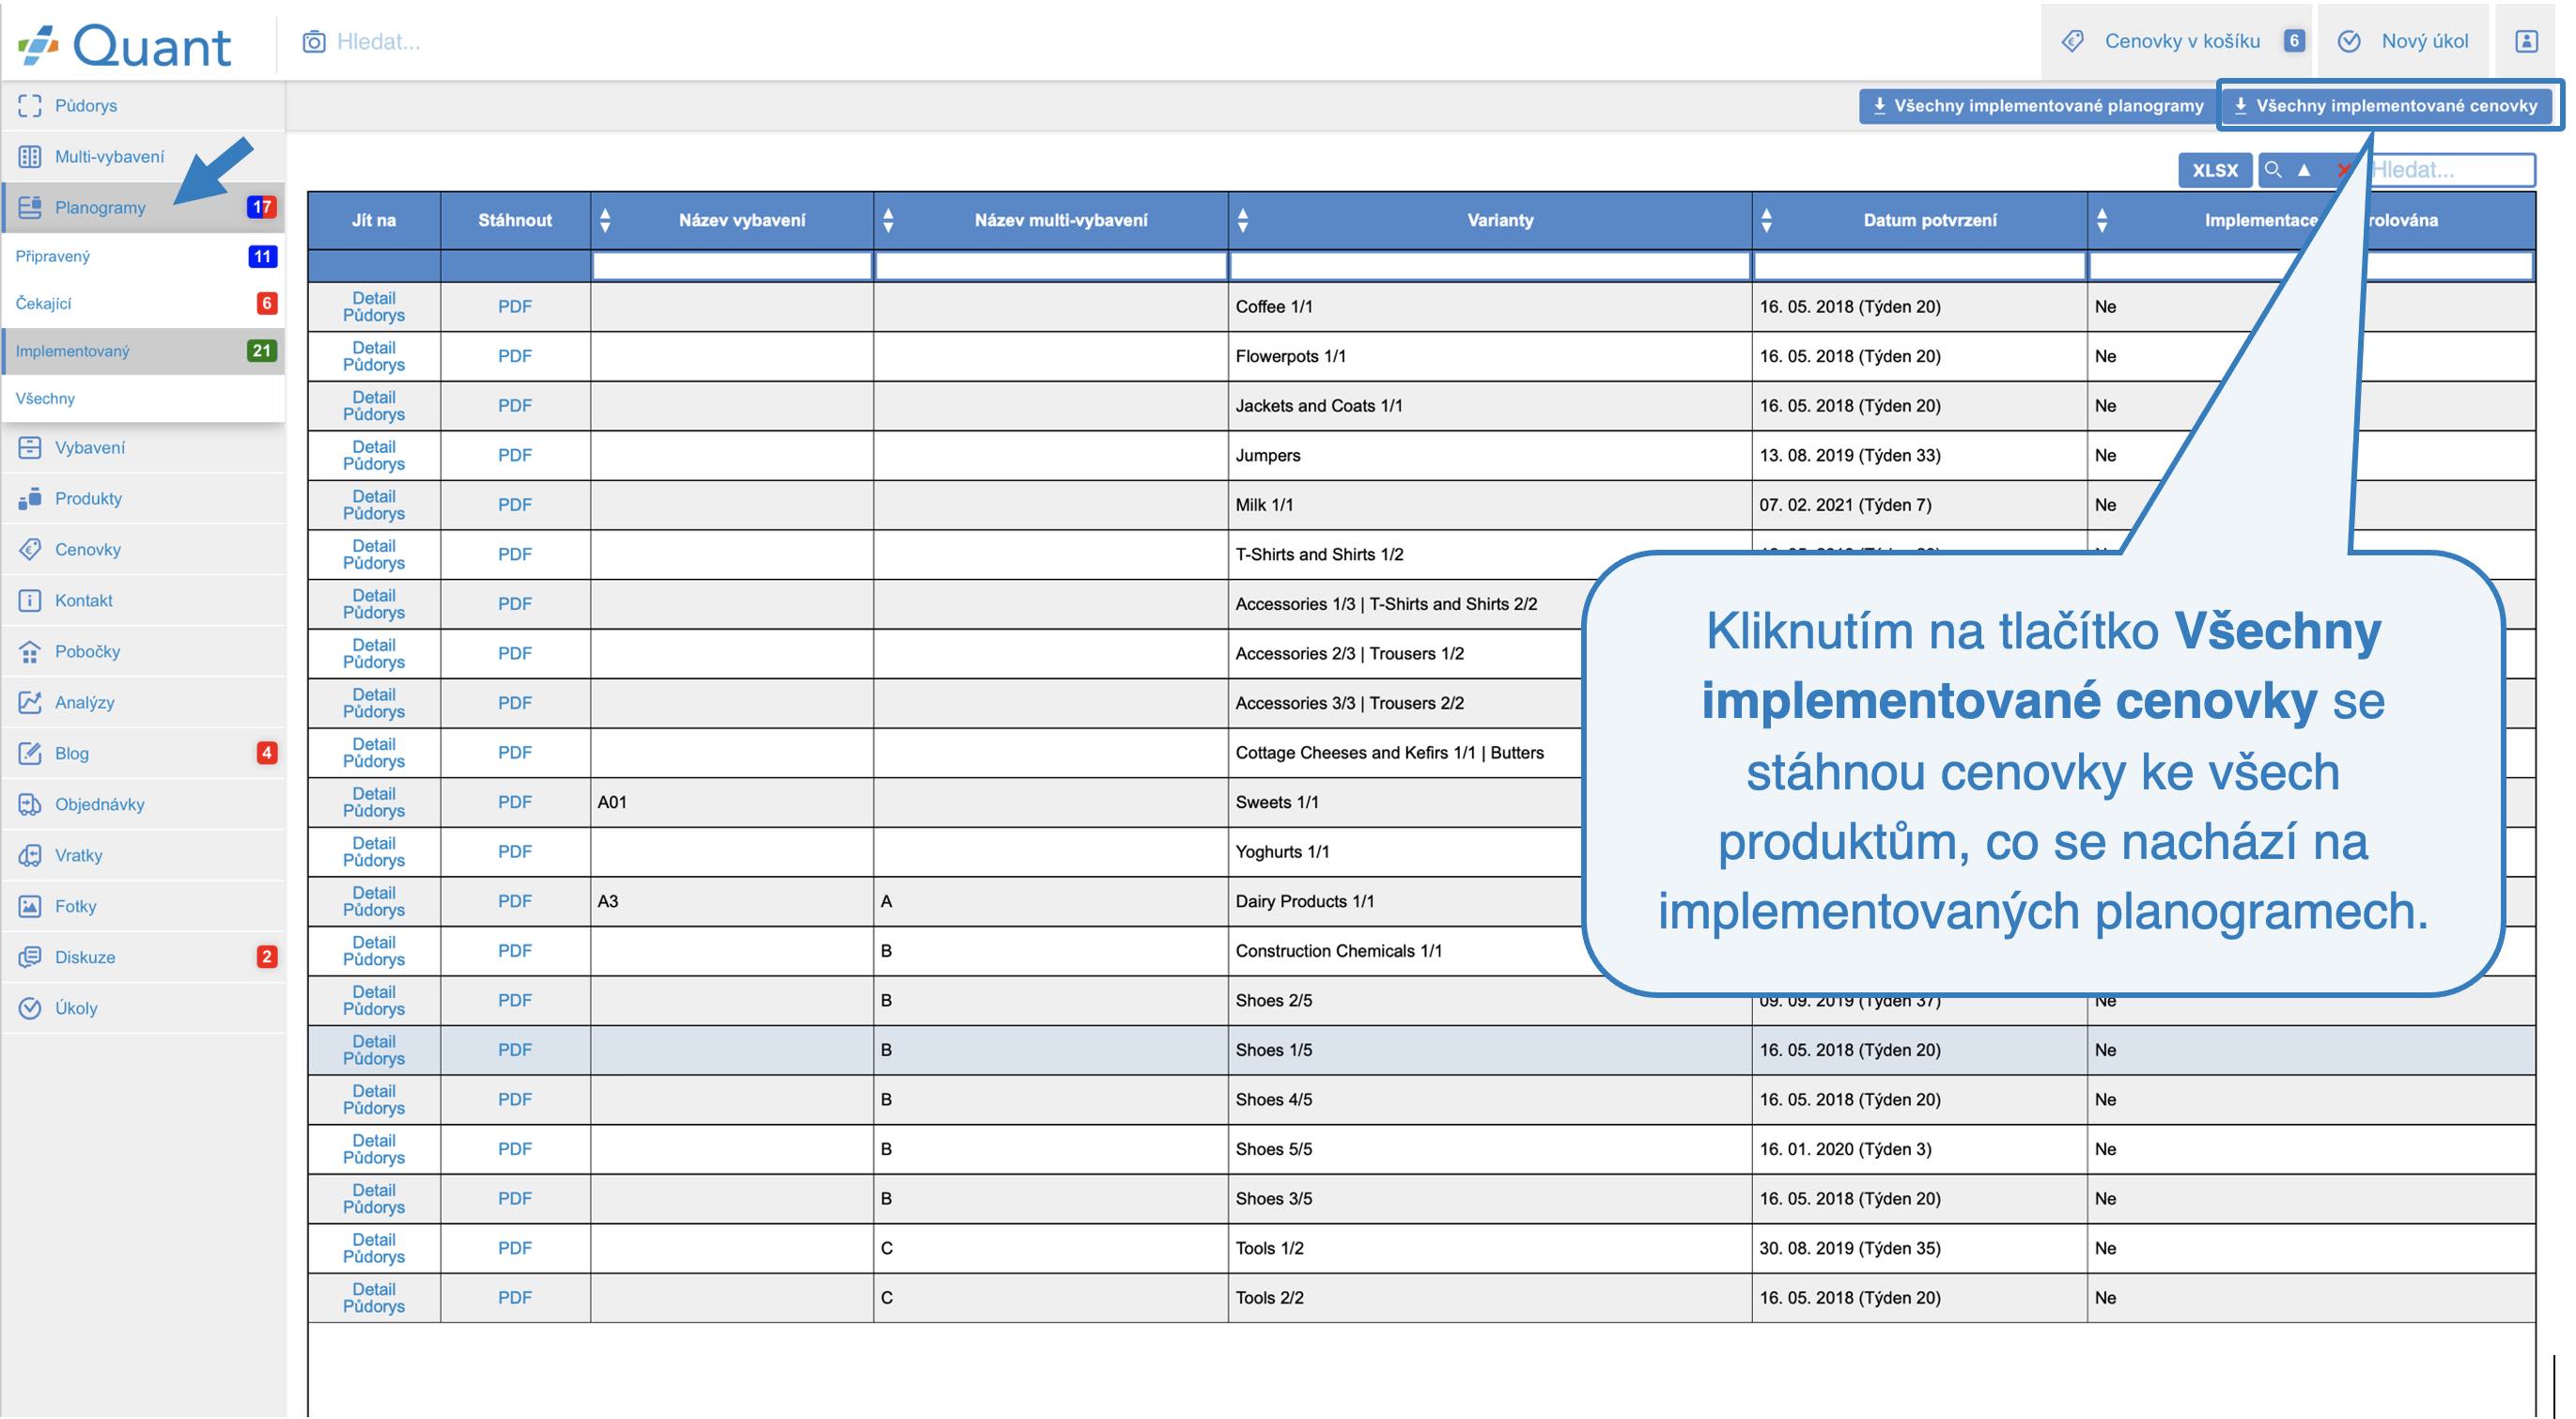Viewport: 2576px width, 1419px height.
Task: Click the camera icon beside top search
Action: point(313,41)
